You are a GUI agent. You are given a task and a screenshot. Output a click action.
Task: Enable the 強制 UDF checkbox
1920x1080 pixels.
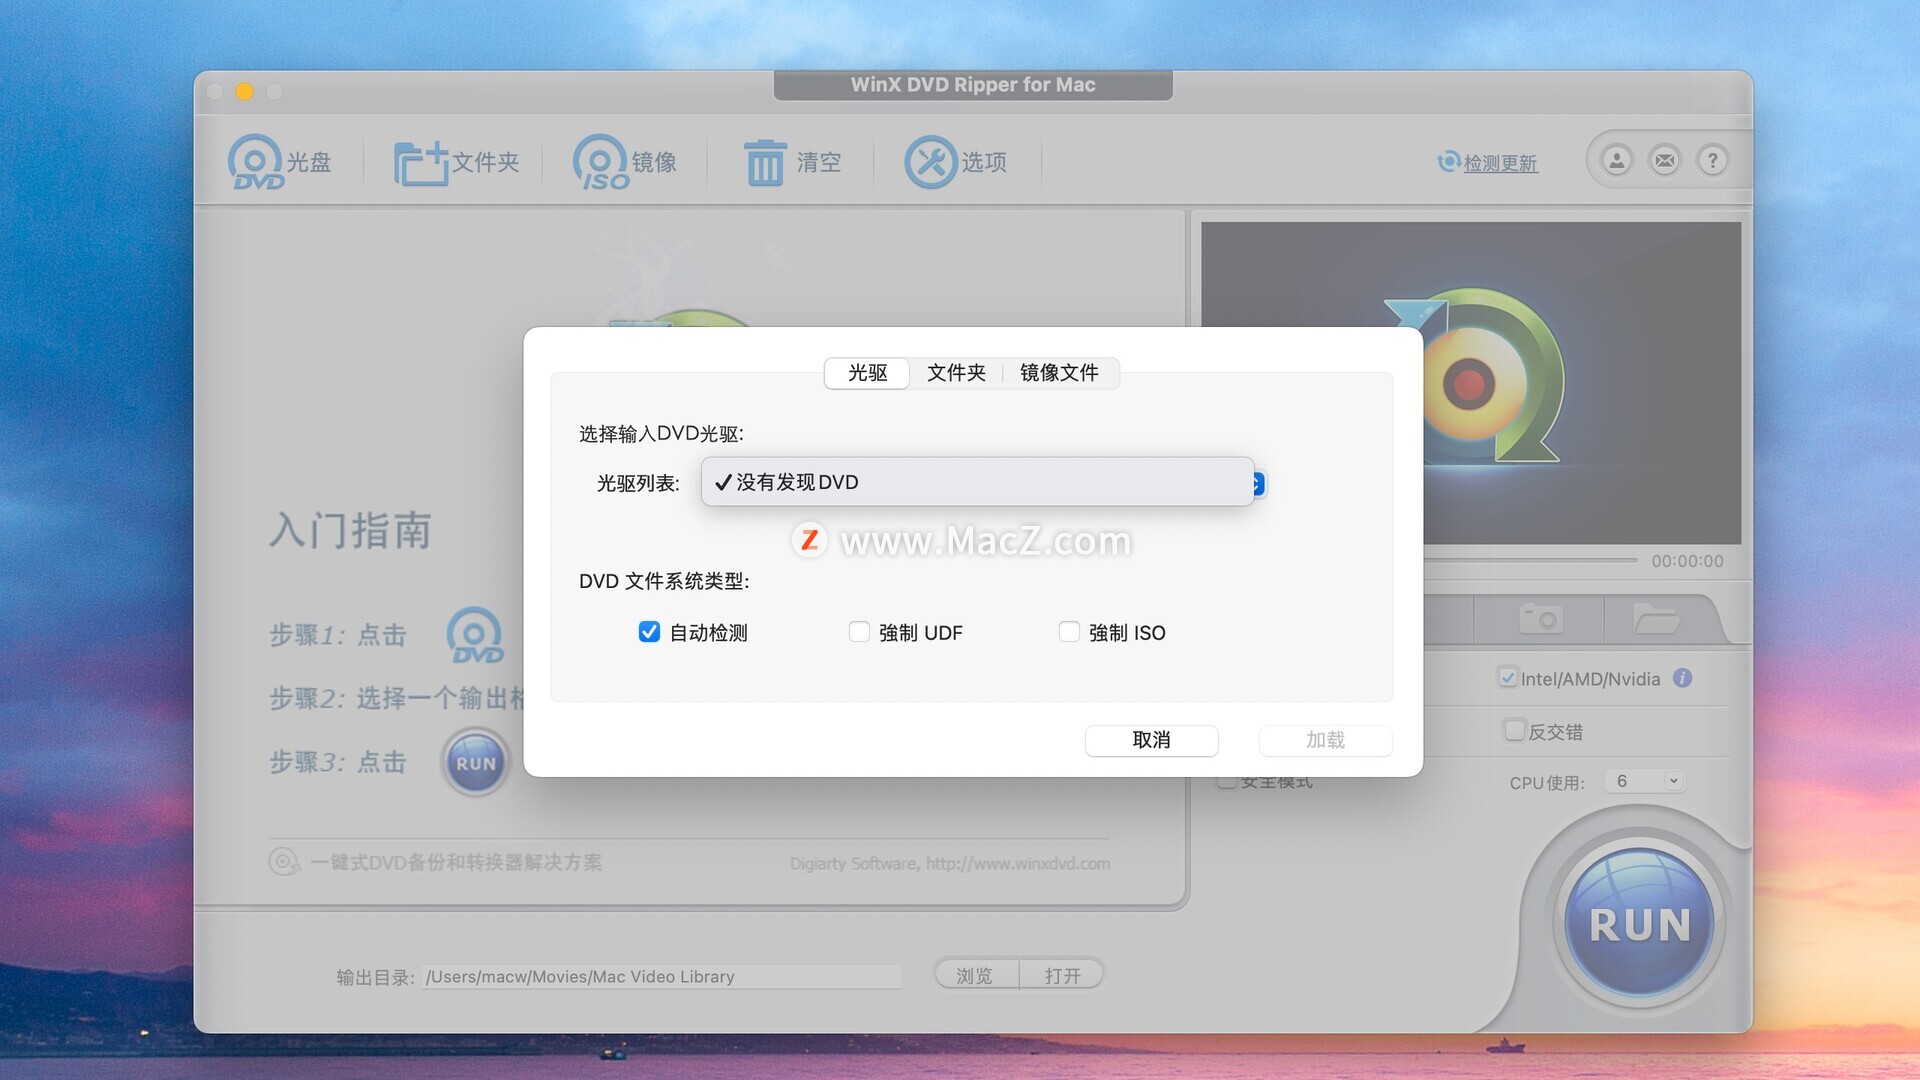click(x=859, y=632)
